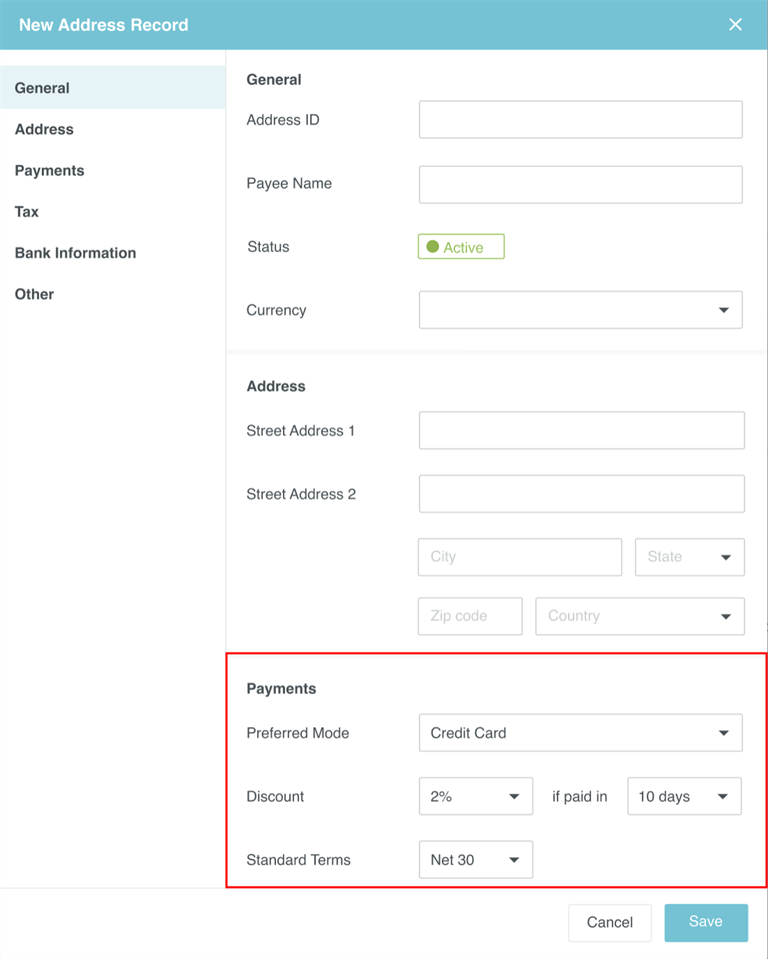Go to the Address sidebar section
This screenshot has width=768, height=959.
[x=44, y=129]
